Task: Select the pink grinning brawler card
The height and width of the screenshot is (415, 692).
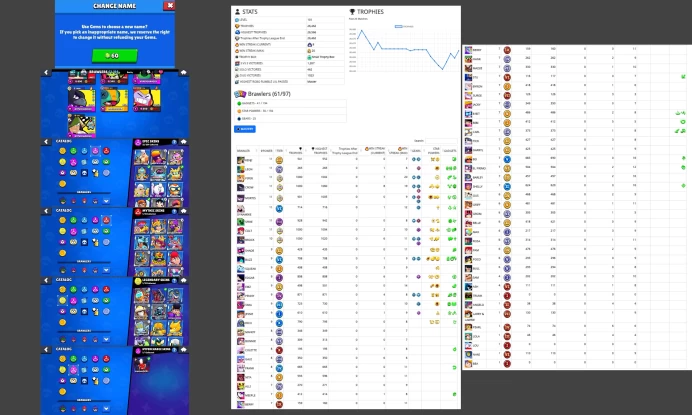Action: tap(147, 99)
